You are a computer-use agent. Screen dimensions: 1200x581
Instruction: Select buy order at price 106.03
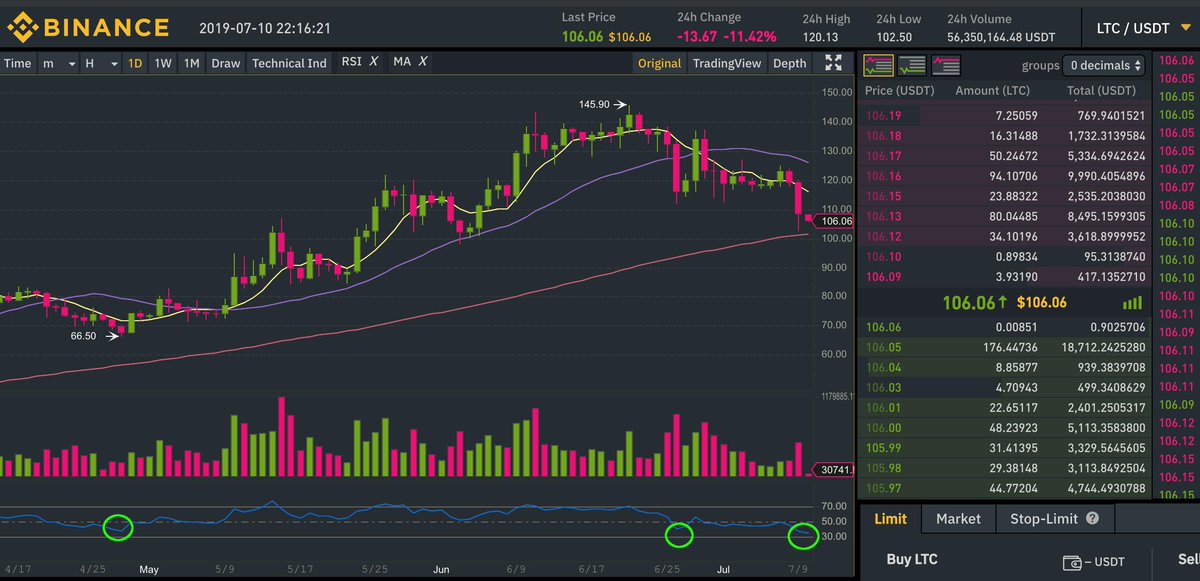[1005, 387]
